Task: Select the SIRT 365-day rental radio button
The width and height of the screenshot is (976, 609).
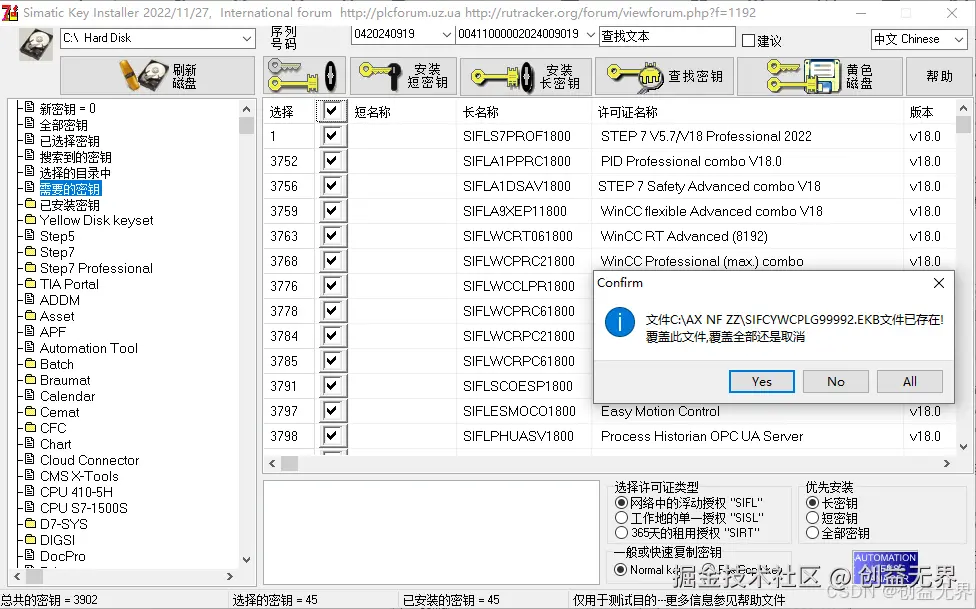Action: click(621, 532)
